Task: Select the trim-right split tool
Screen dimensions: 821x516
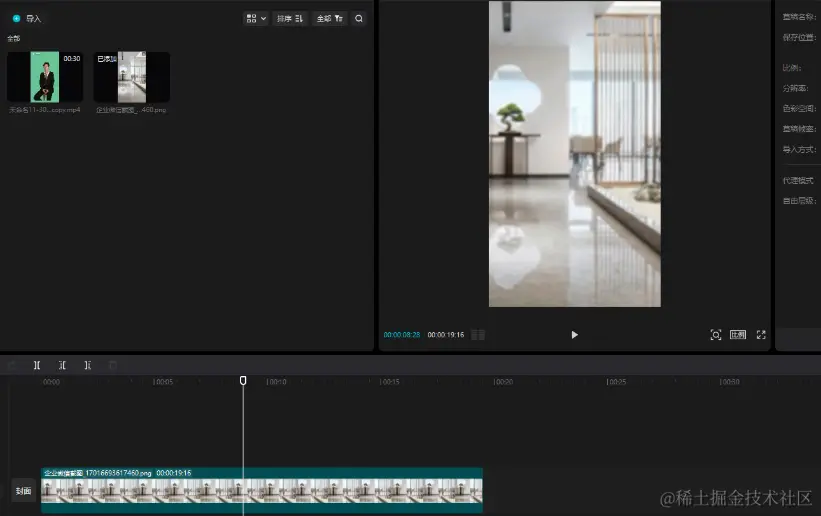Action: (x=87, y=365)
